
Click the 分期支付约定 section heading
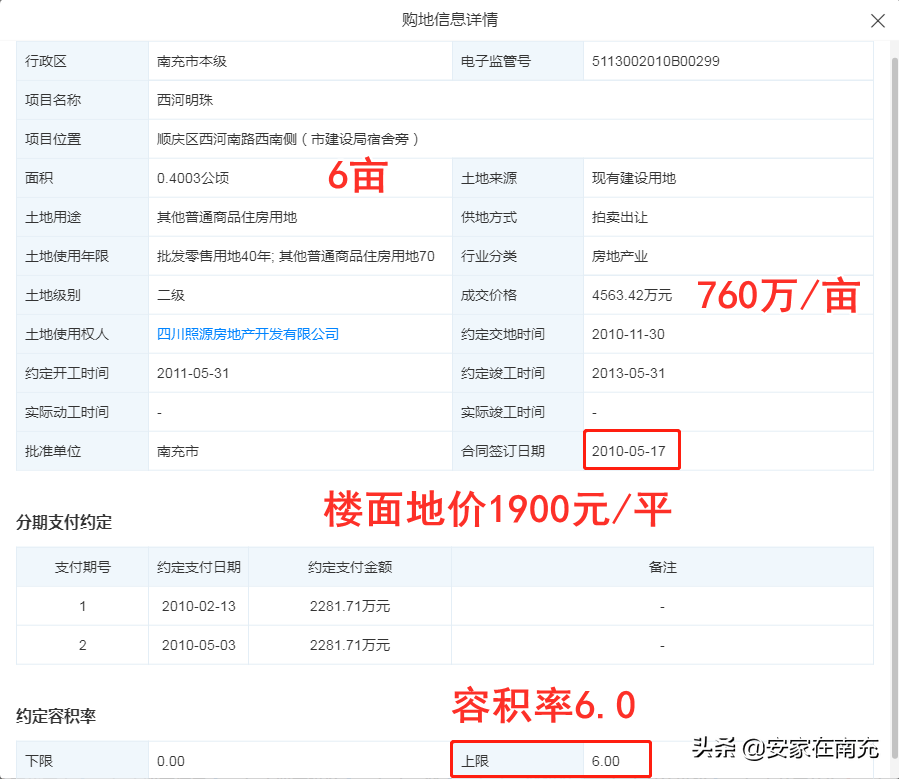(x=64, y=522)
